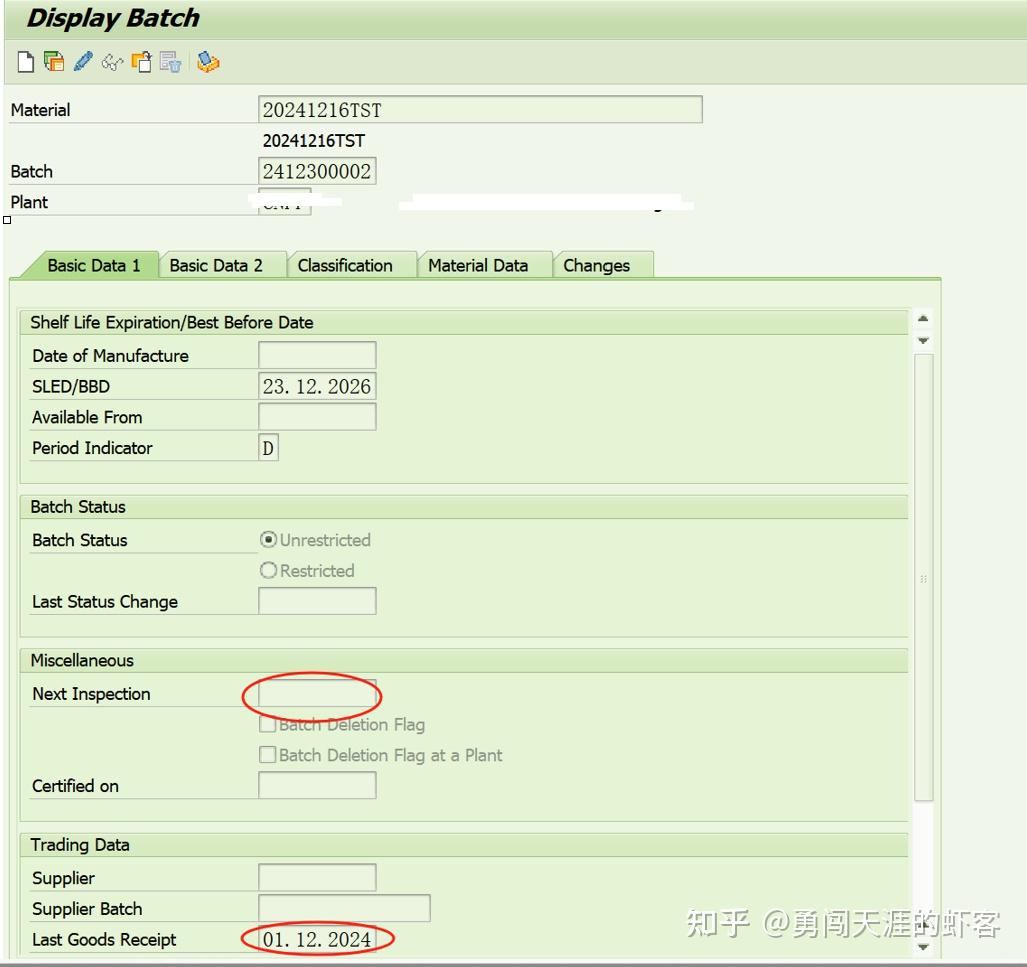This screenshot has width=1027, height=967.
Task: Enable the Batch Deletion Flag checkbox
Action: pos(268,724)
